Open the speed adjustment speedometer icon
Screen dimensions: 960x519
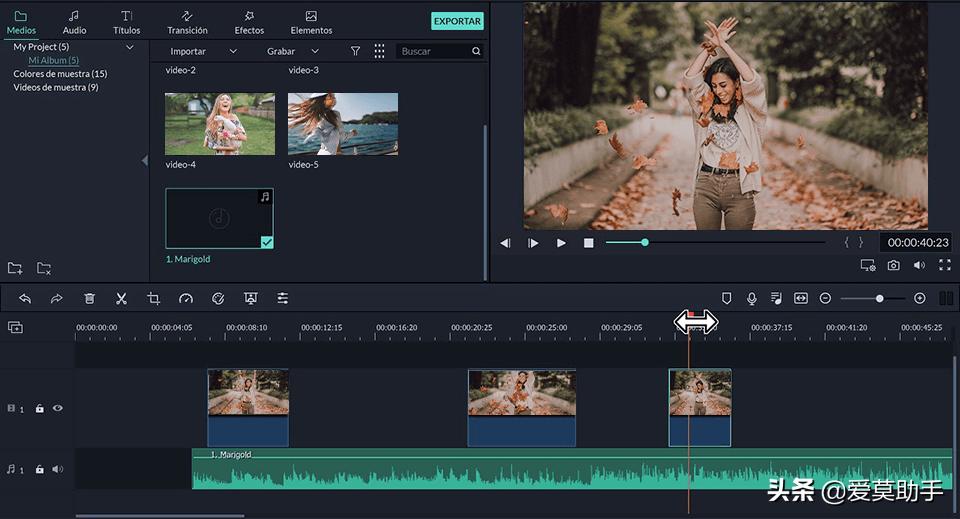coord(185,298)
